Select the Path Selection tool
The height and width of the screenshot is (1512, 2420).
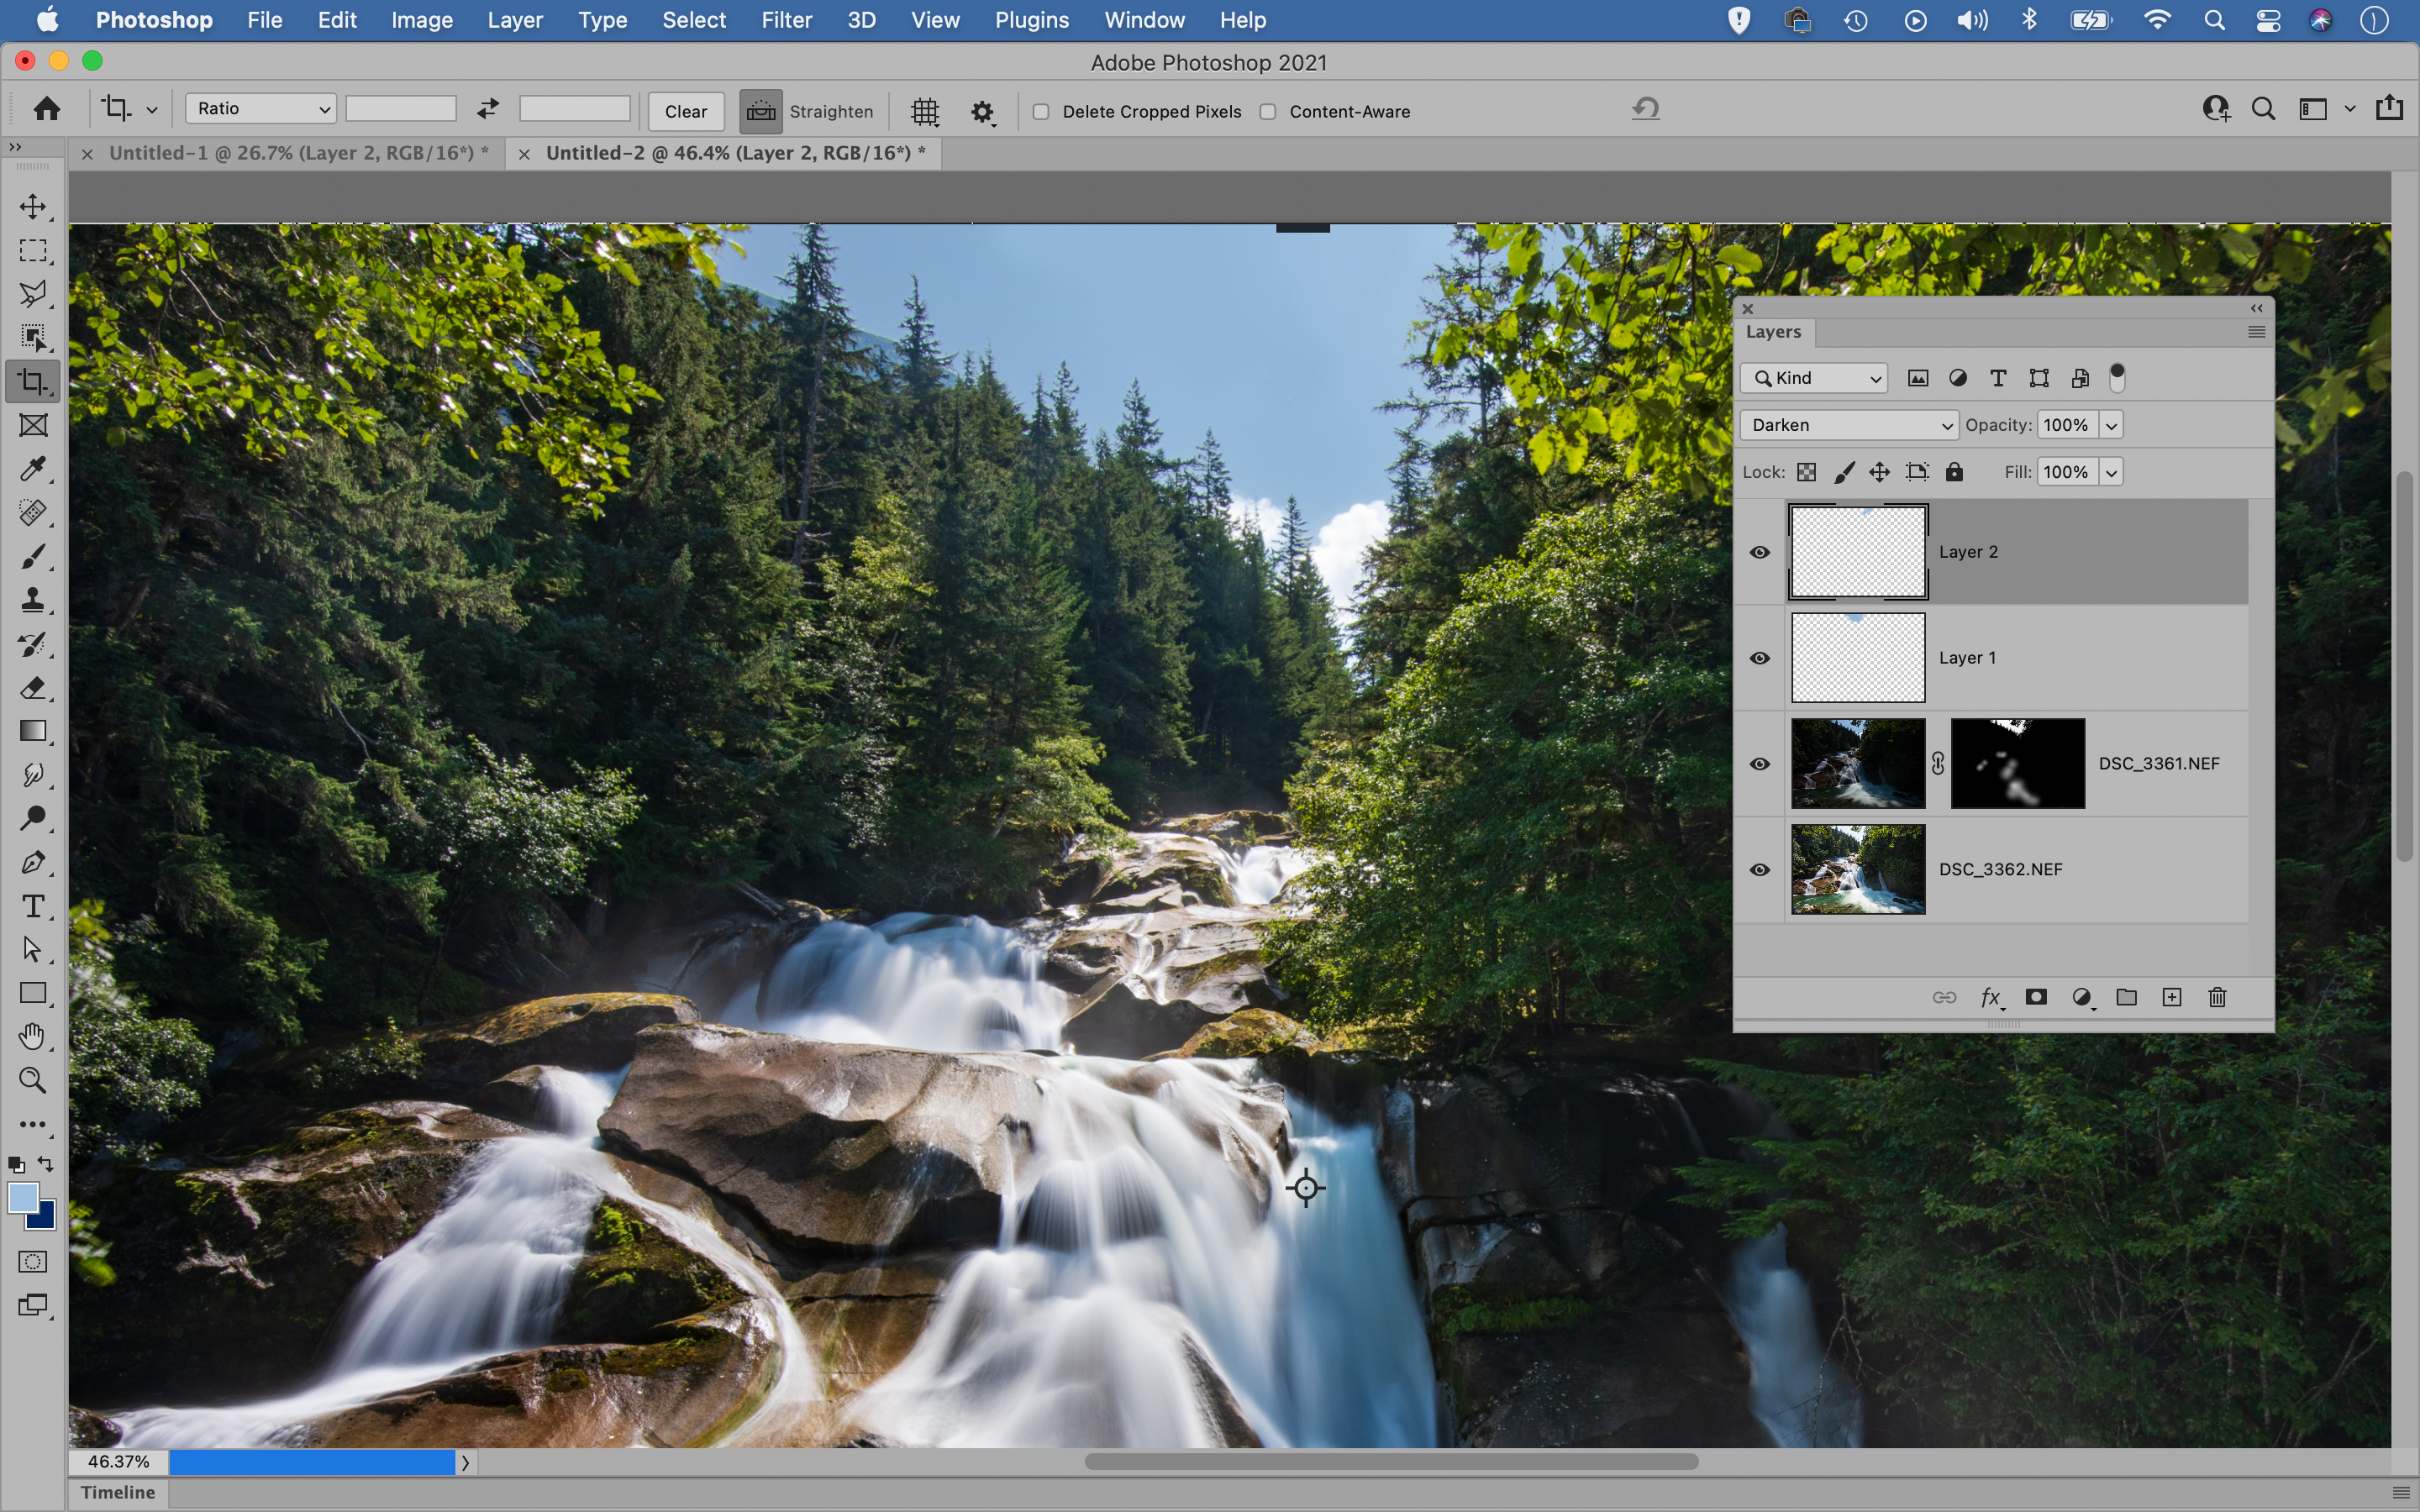click(x=33, y=949)
